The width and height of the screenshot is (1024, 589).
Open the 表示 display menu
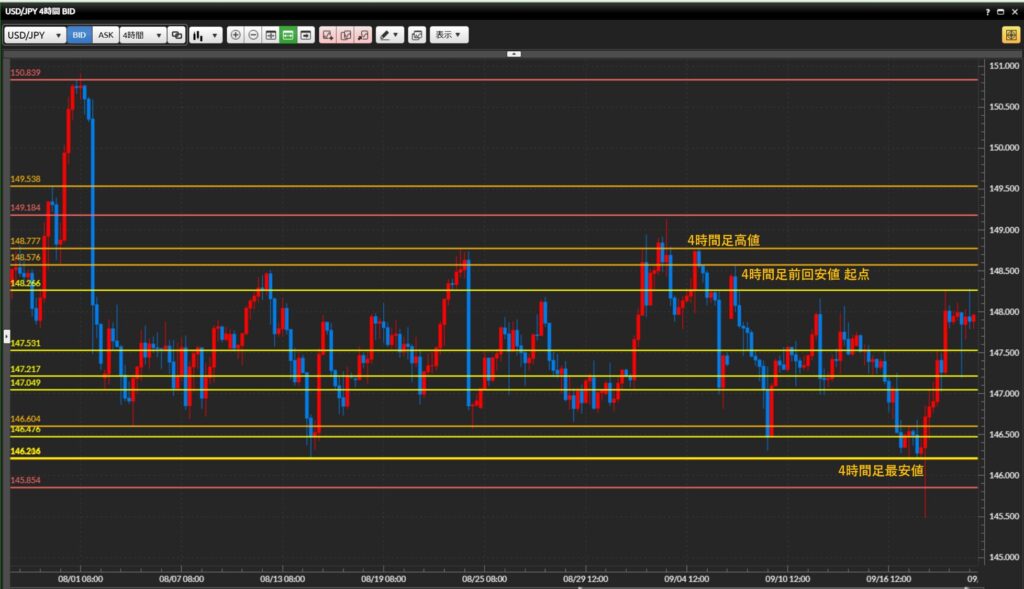pyautogui.click(x=448, y=35)
